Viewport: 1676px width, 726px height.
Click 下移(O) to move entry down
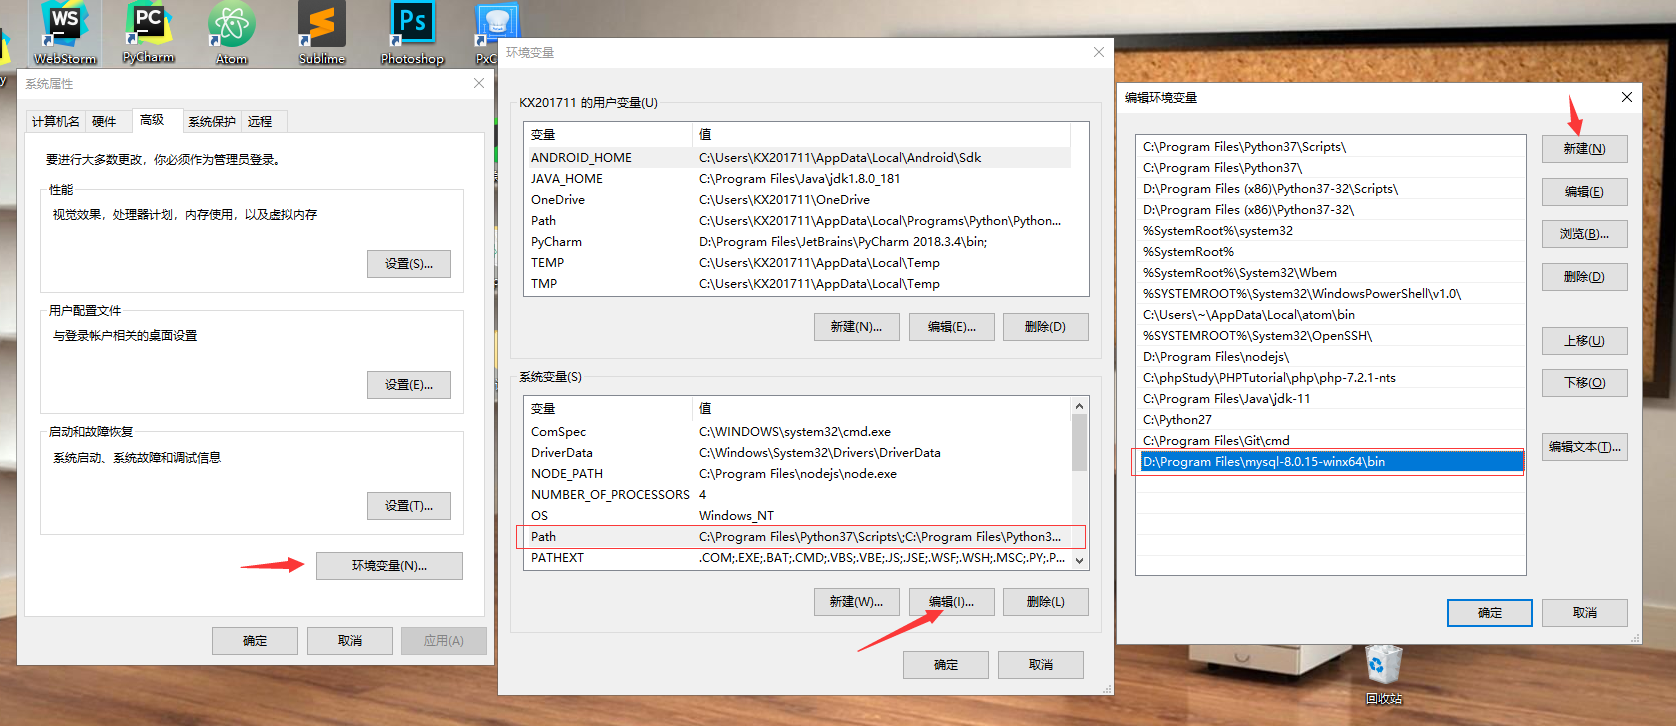coord(1585,383)
